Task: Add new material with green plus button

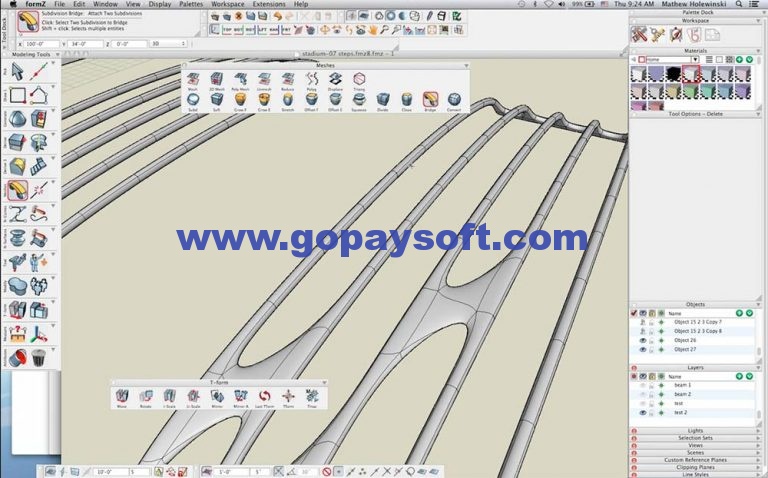Action: pos(740,59)
